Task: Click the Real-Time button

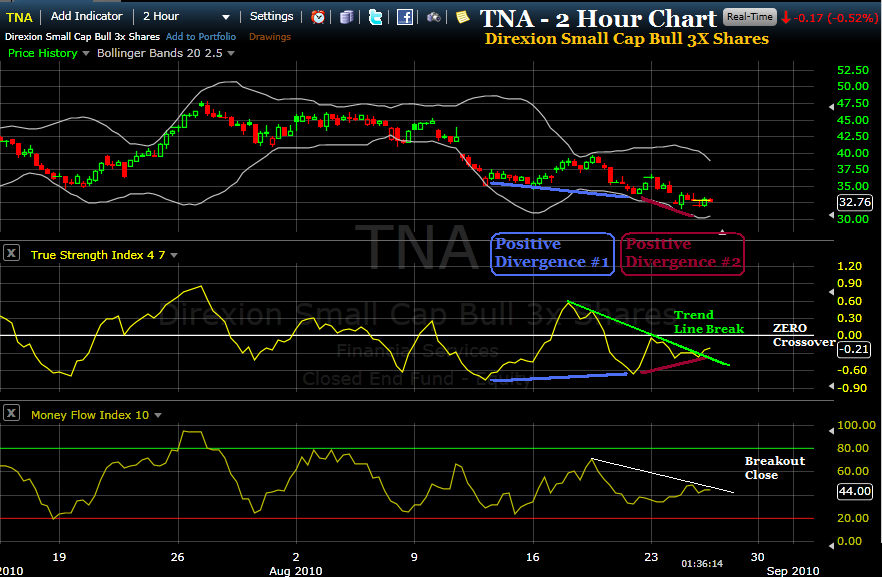Action: click(x=749, y=17)
